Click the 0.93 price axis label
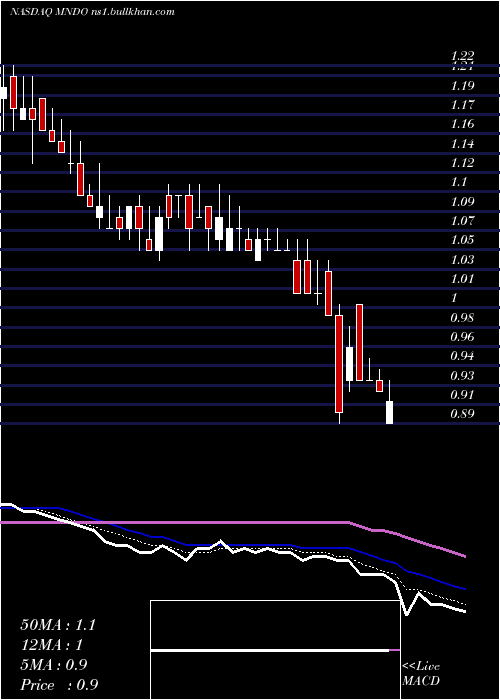 (462, 375)
